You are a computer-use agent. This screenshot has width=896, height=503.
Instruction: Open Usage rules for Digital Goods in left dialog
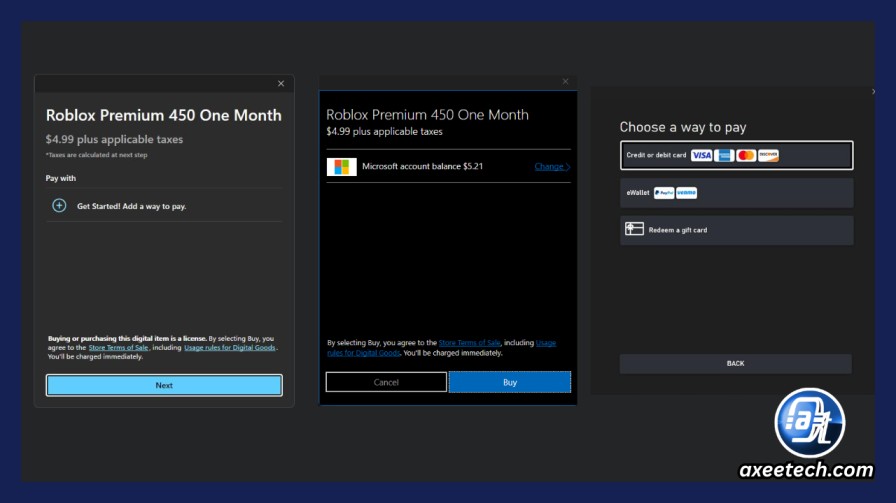(230, 348)
